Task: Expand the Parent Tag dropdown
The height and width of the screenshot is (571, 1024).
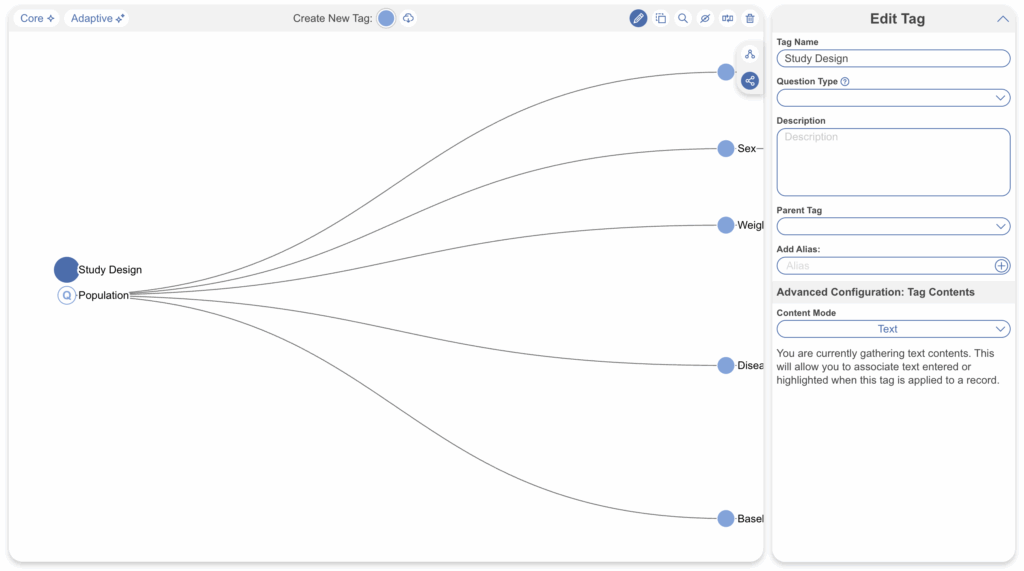Action: [893, 227]
